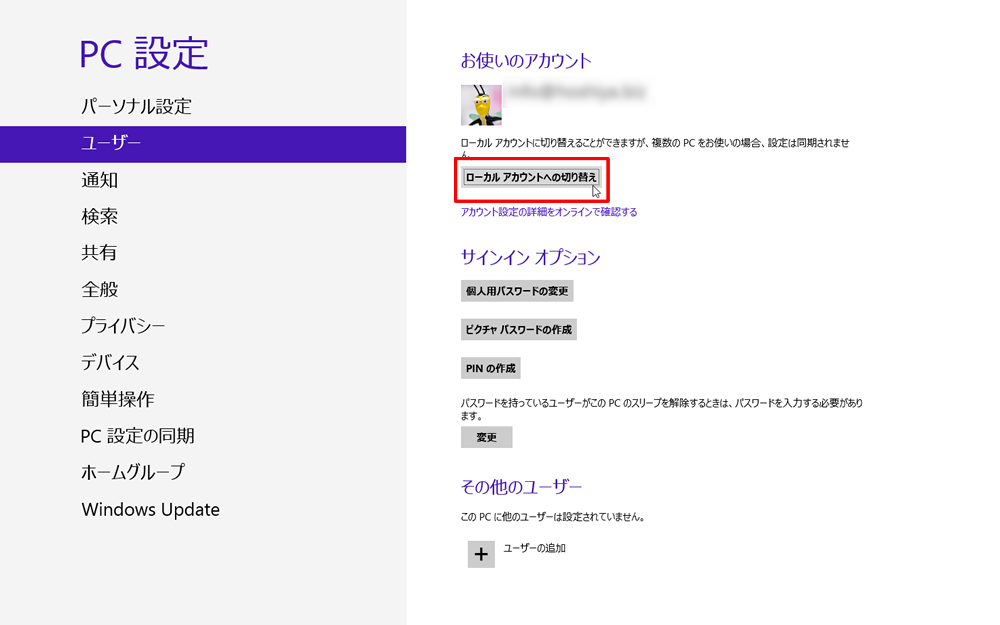Click text この PC に他のユーザーは設定されていません。
The image size is (1000, 625).
click(x=552, y=517)
